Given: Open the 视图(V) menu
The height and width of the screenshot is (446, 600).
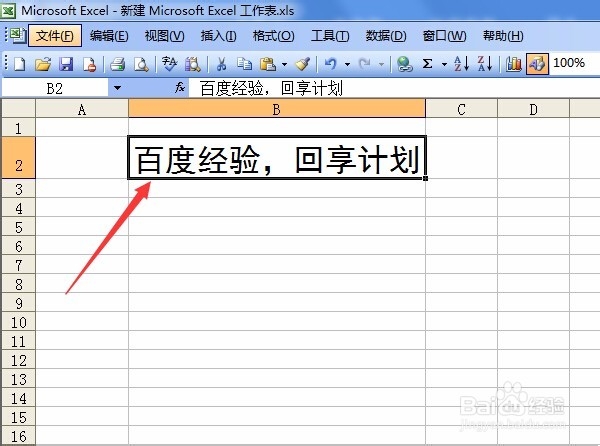Looking at the screenshot, I should [x=165, y=36].
